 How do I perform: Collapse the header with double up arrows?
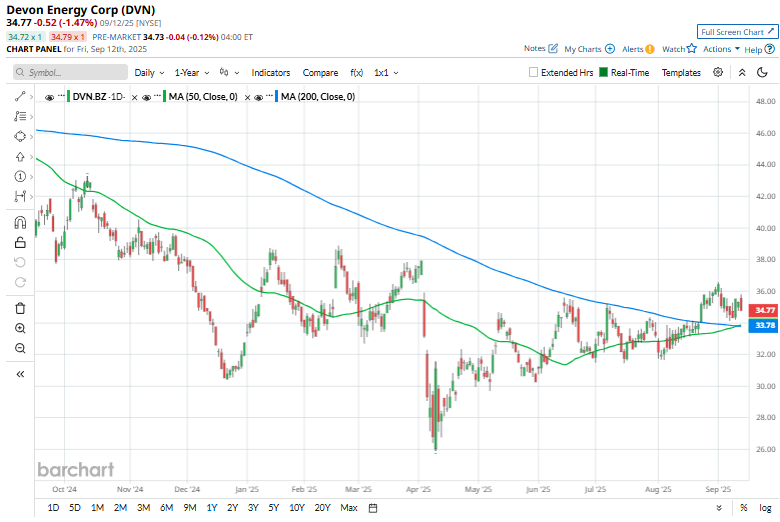point(742,72)
